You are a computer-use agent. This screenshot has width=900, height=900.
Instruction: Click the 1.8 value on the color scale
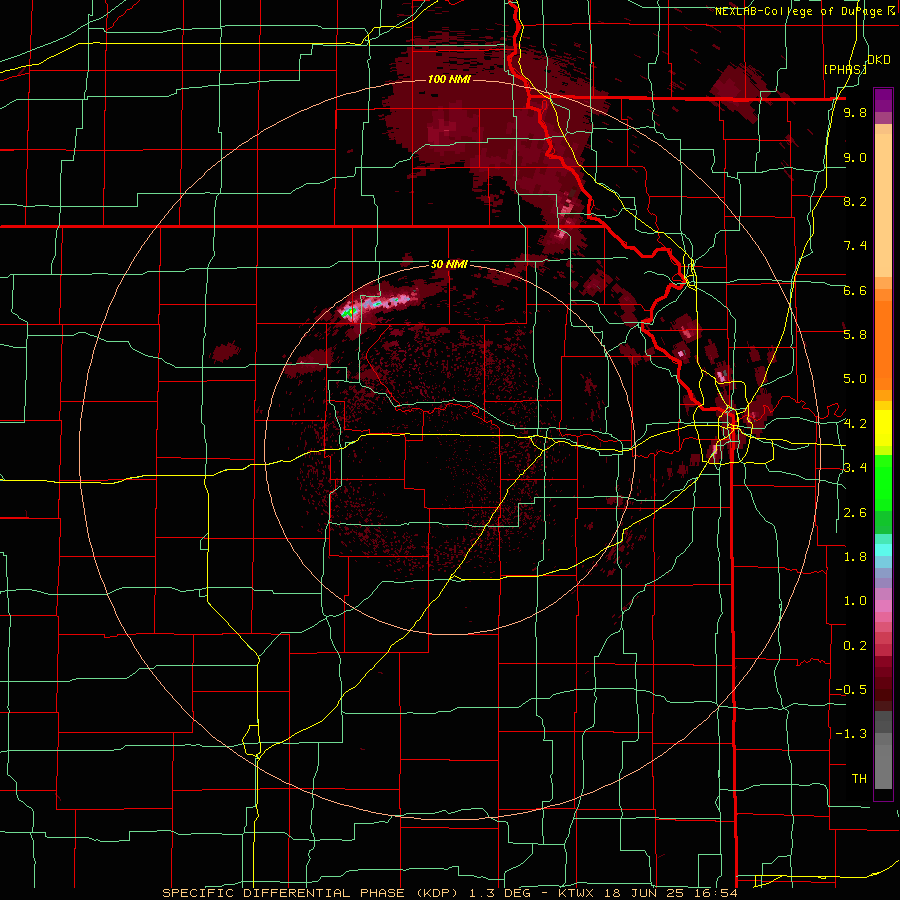[855, 557]
